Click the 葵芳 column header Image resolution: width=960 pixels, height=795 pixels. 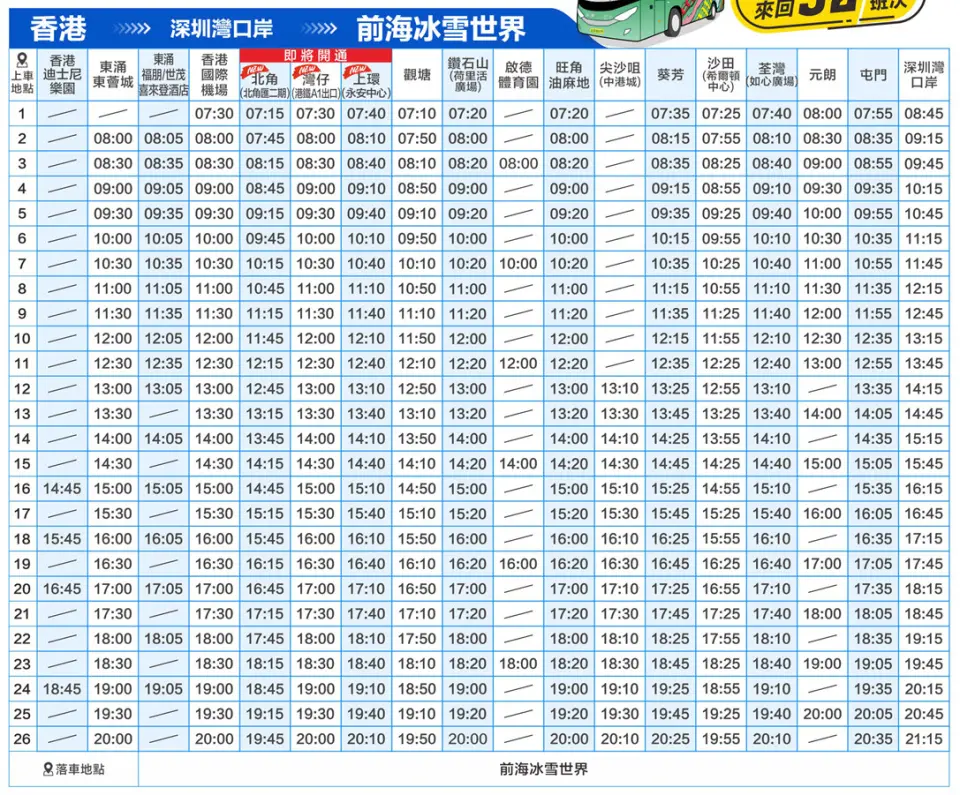(x=670, y=75)
